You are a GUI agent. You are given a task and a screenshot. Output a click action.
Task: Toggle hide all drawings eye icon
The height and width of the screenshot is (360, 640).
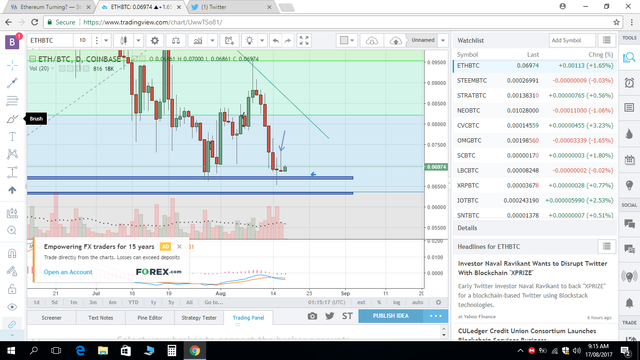click(x=12, y=307)
